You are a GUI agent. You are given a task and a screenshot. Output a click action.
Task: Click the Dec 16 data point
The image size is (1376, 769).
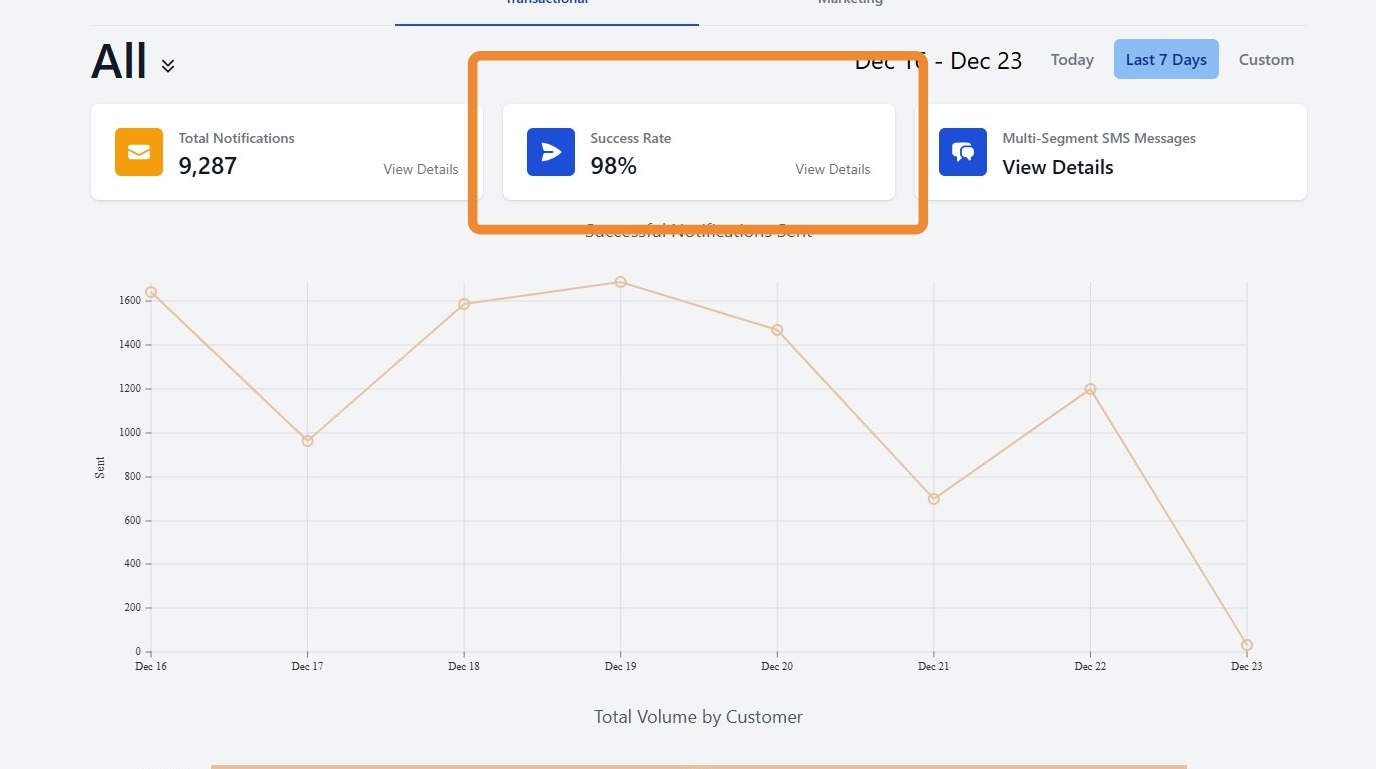[x=151, y=292]
